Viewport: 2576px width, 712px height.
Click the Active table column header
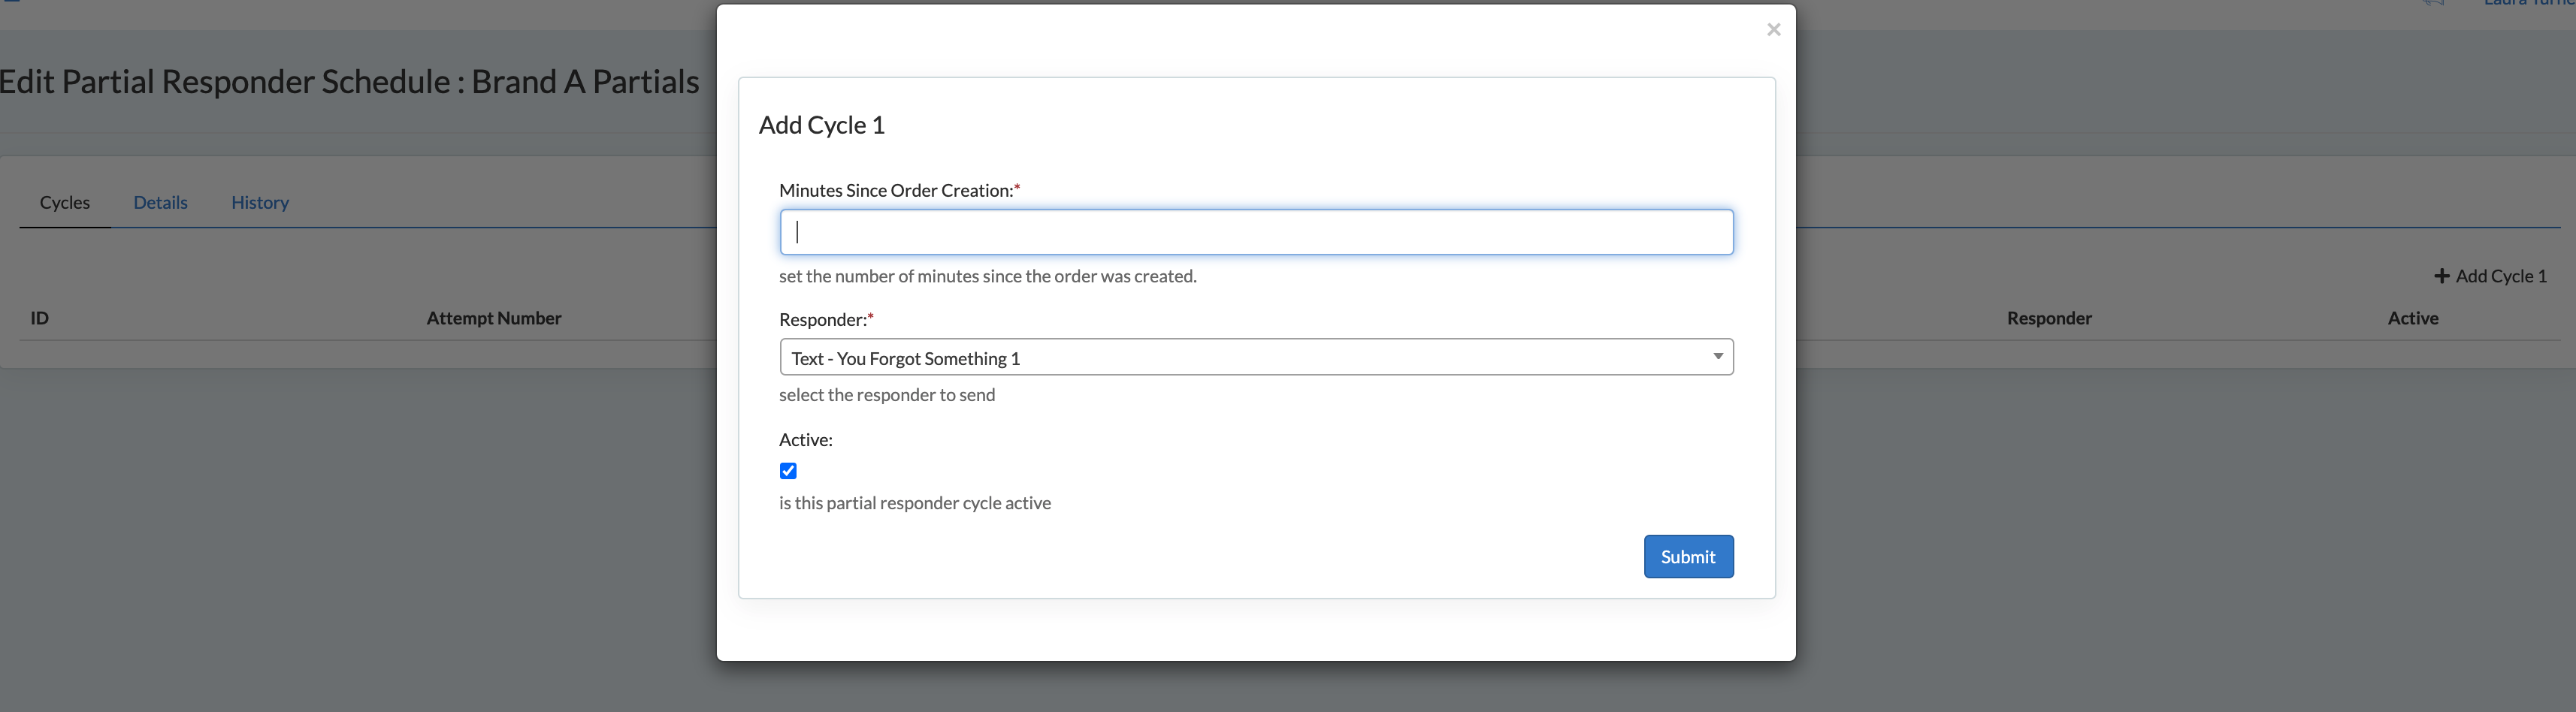click(x=2412, y=318)
